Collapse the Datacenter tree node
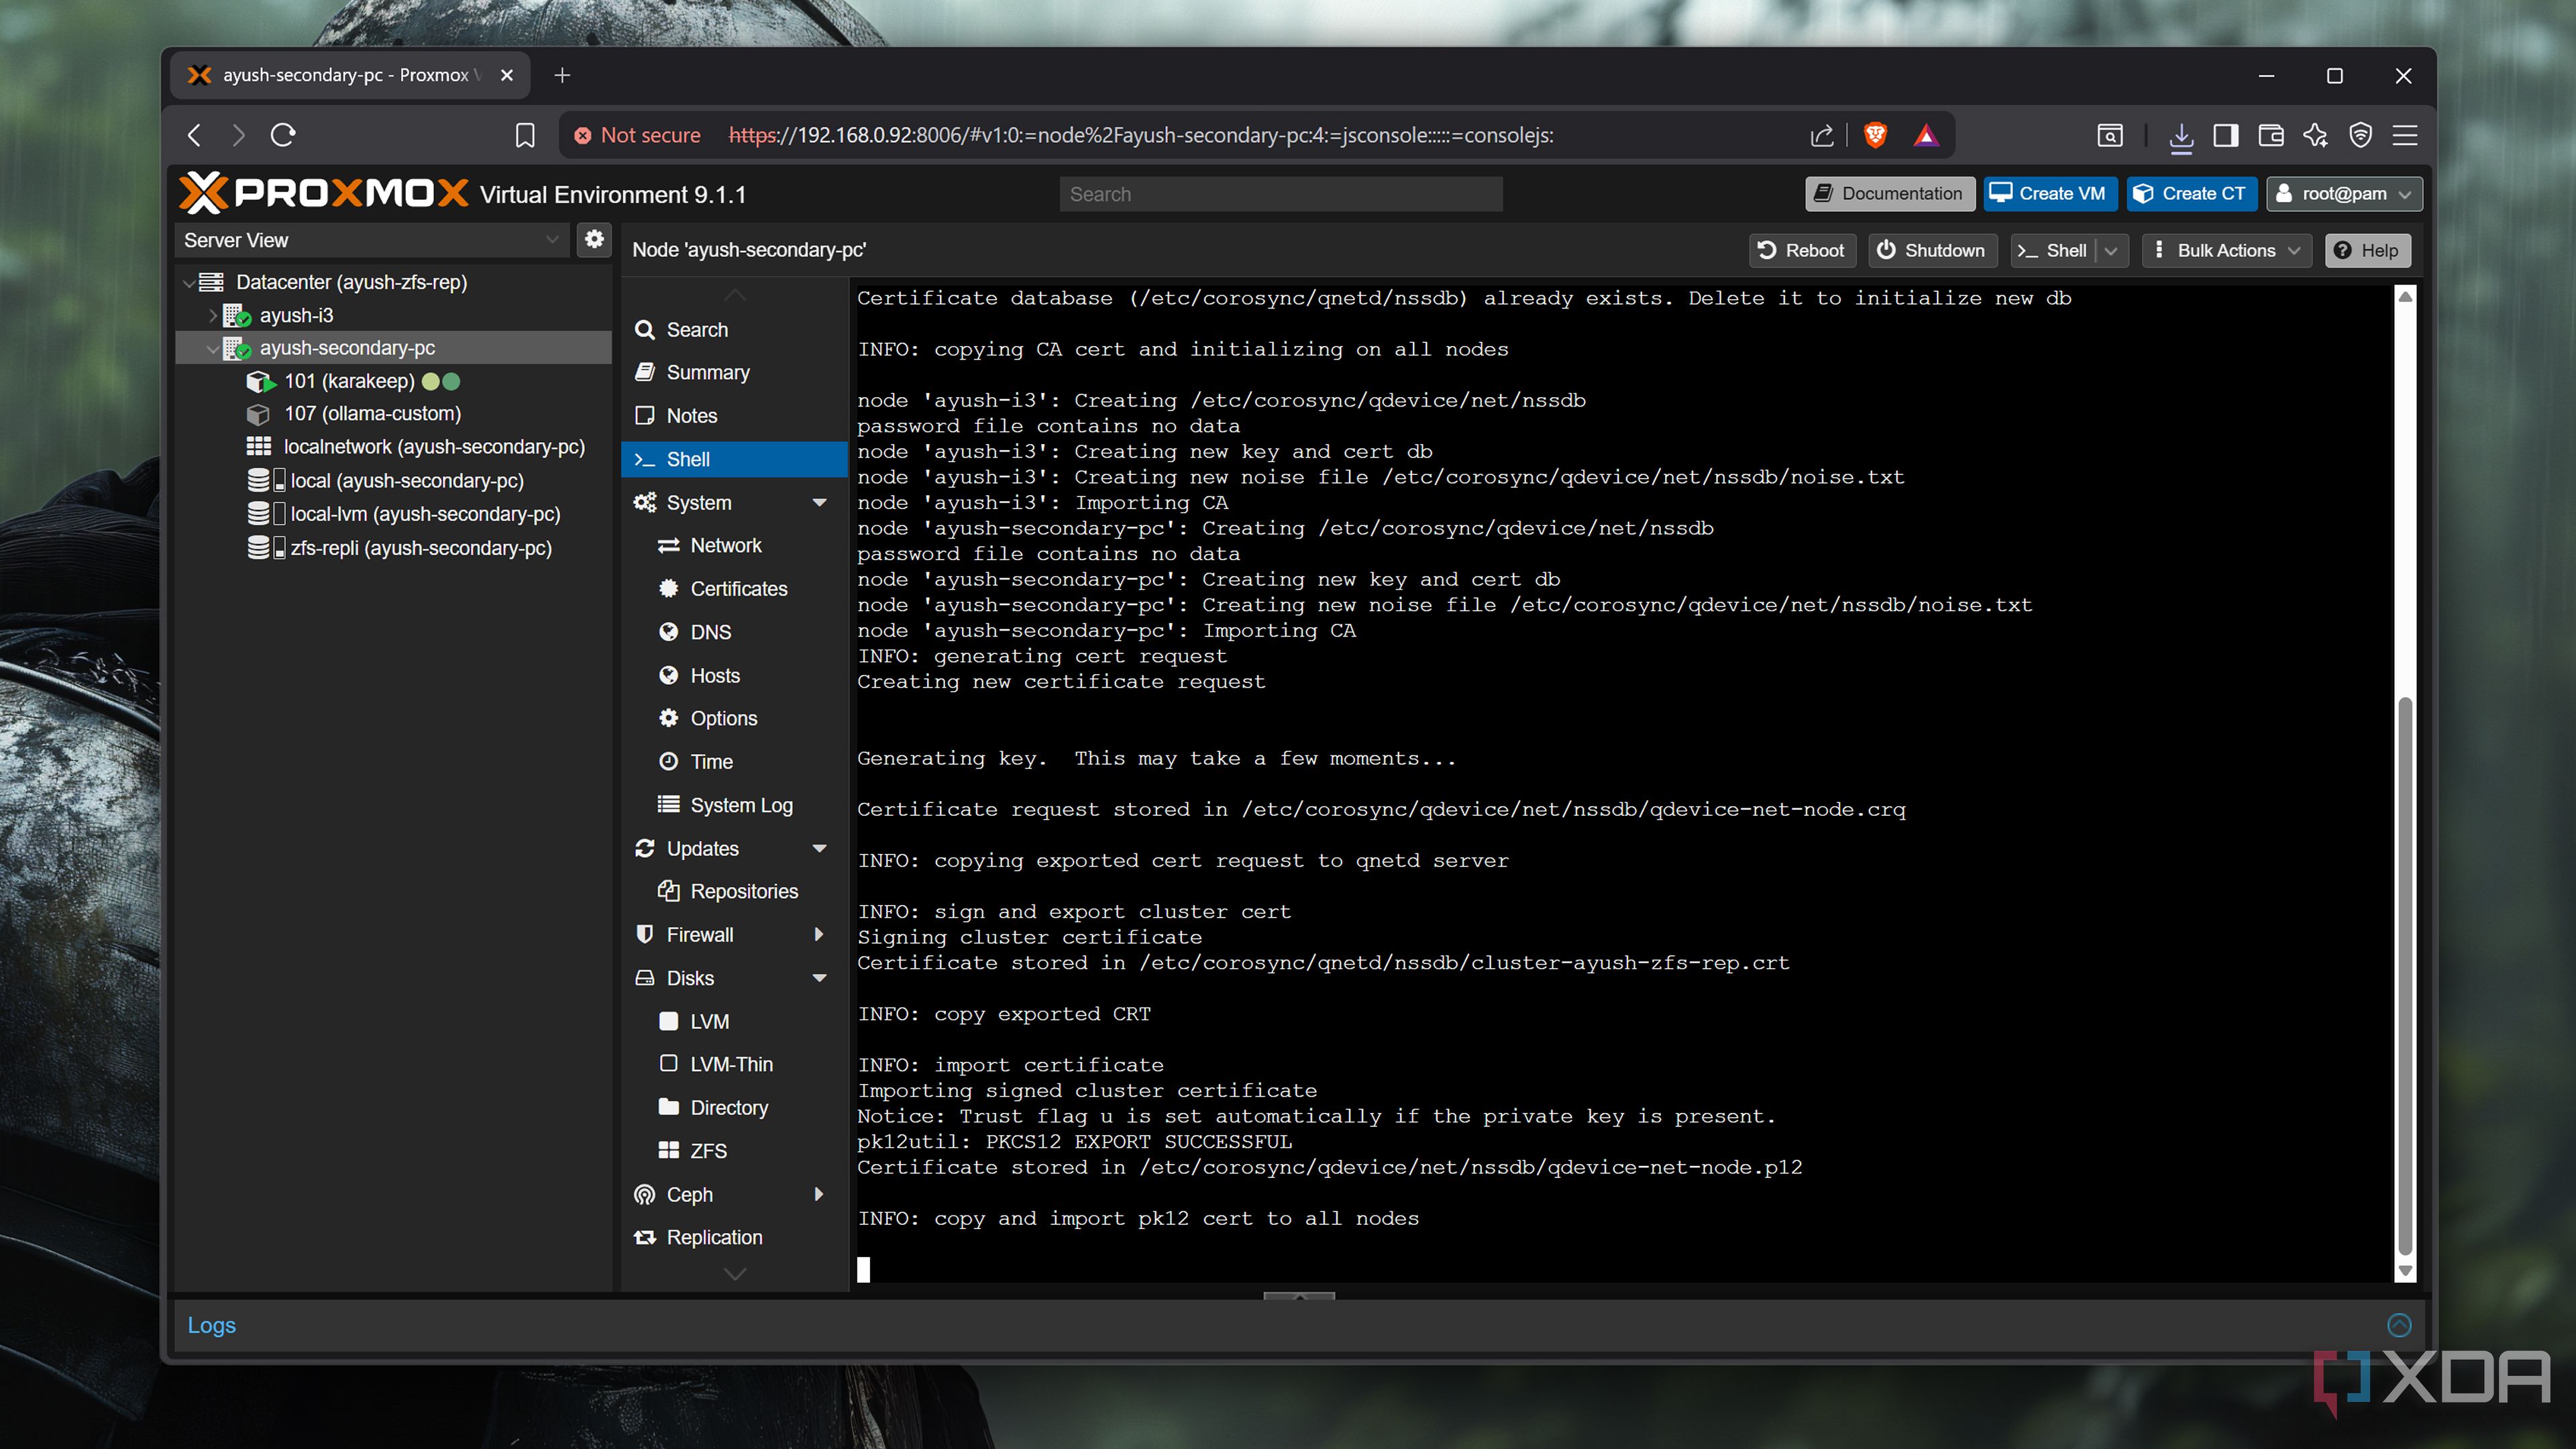The height and width of the screenshot is (1449, 2576). tap(189, 283)
